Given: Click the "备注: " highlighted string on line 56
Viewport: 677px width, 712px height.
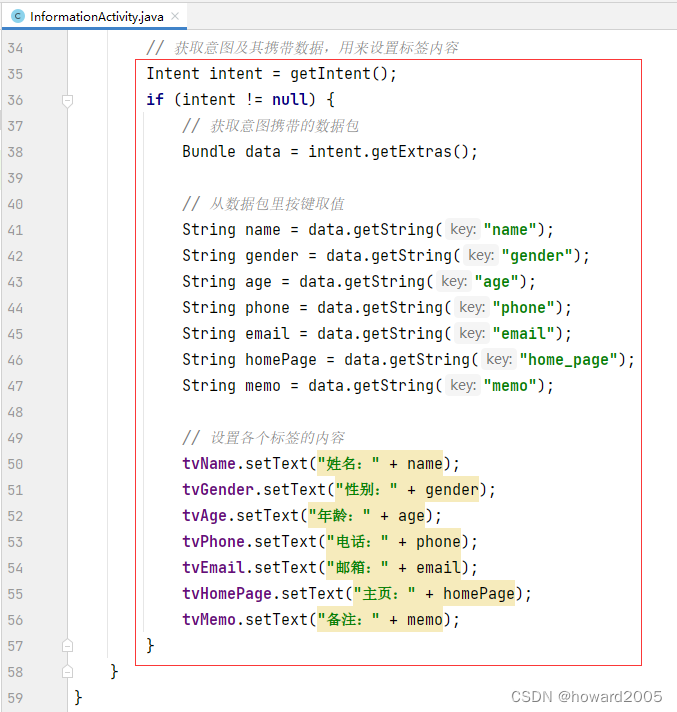Looking at the screenshot, I should [x=348, y=620].
